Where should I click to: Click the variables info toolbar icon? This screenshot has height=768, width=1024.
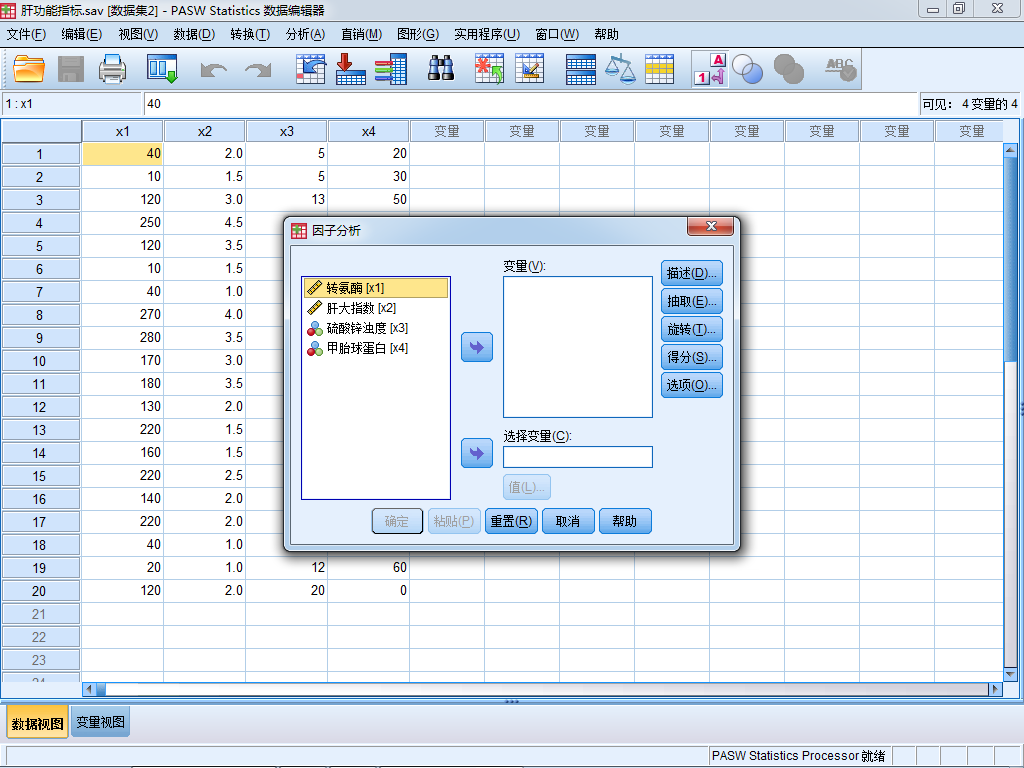(391, 69)
